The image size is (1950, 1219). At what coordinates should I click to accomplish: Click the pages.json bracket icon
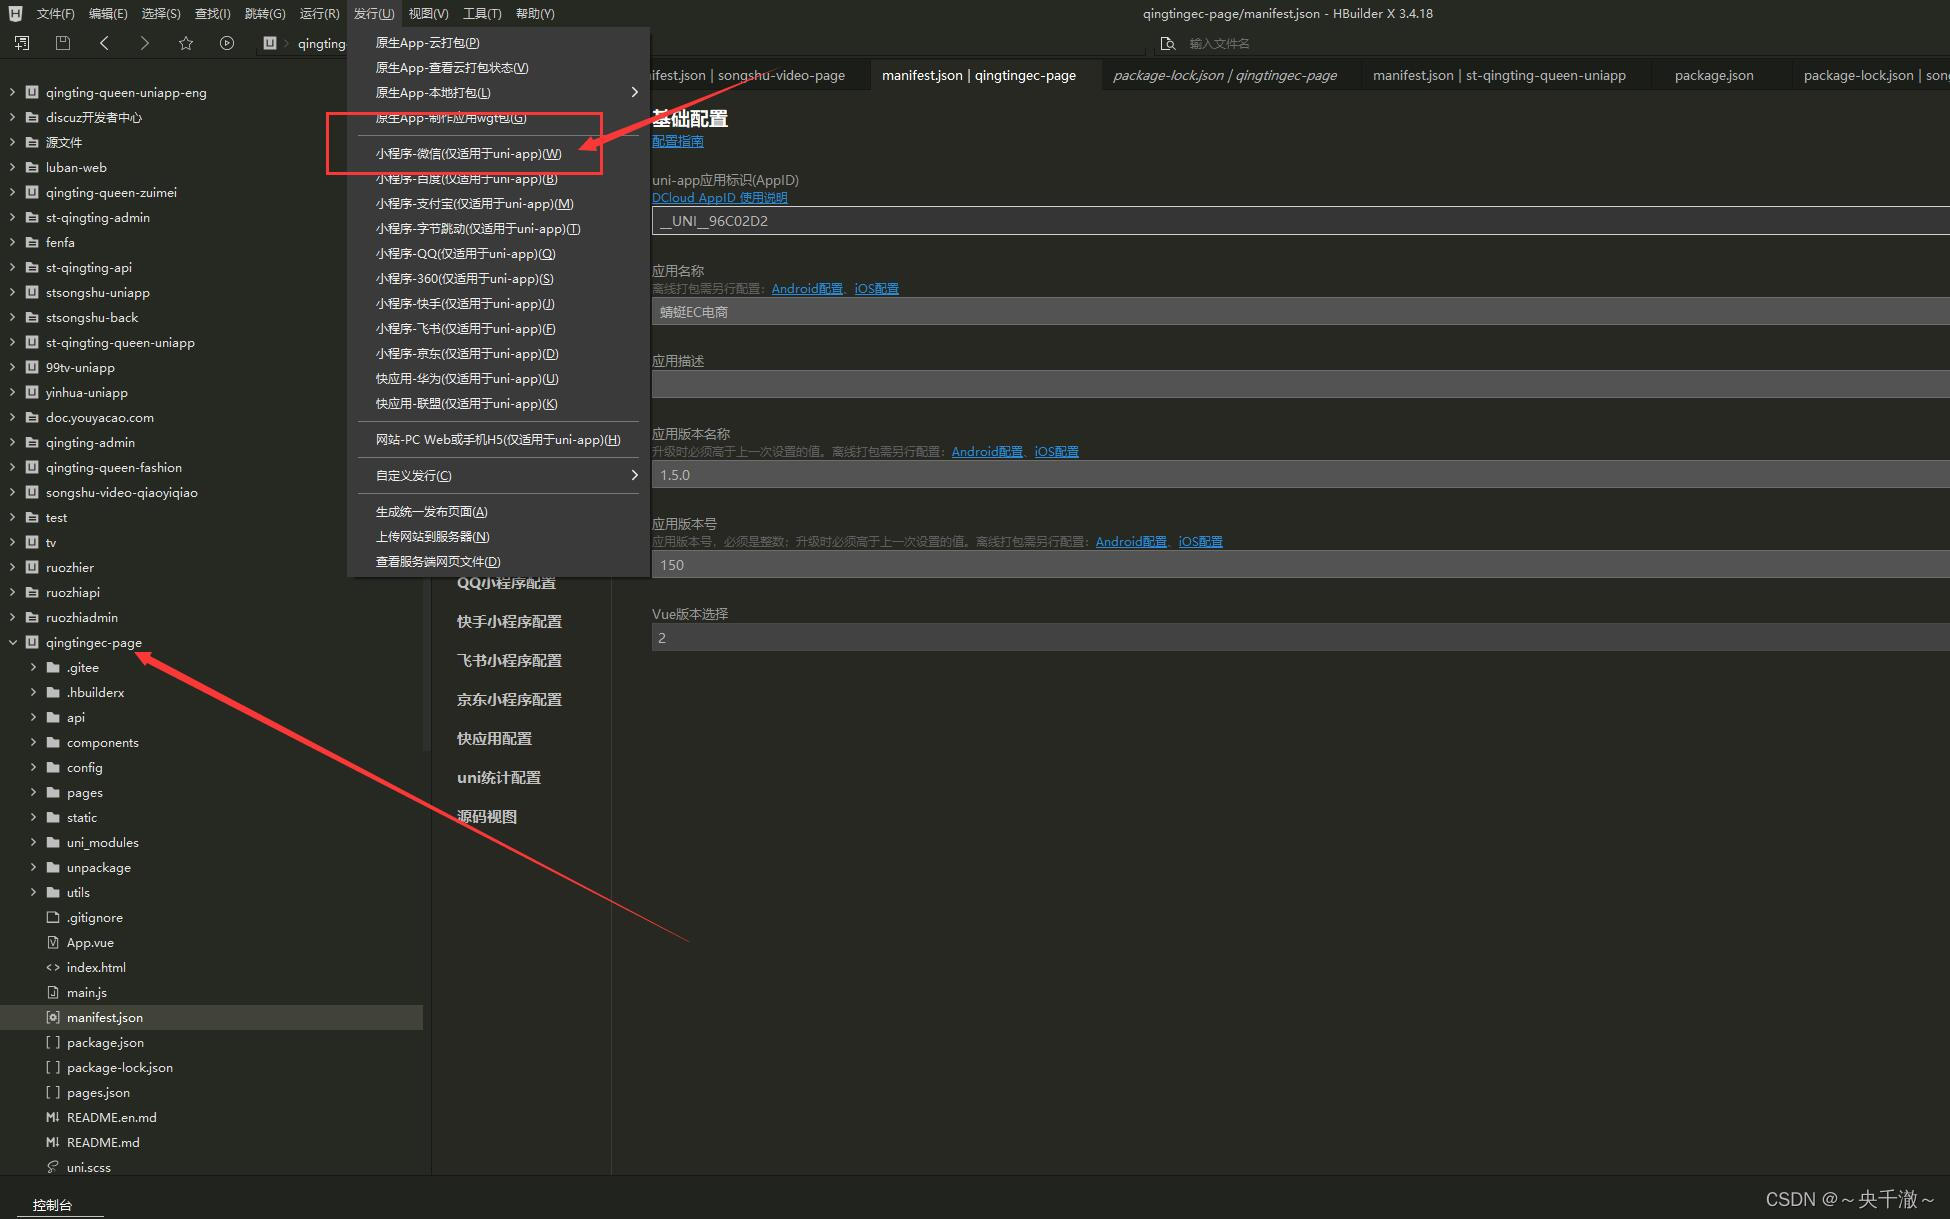click(x=53, y=1092)
